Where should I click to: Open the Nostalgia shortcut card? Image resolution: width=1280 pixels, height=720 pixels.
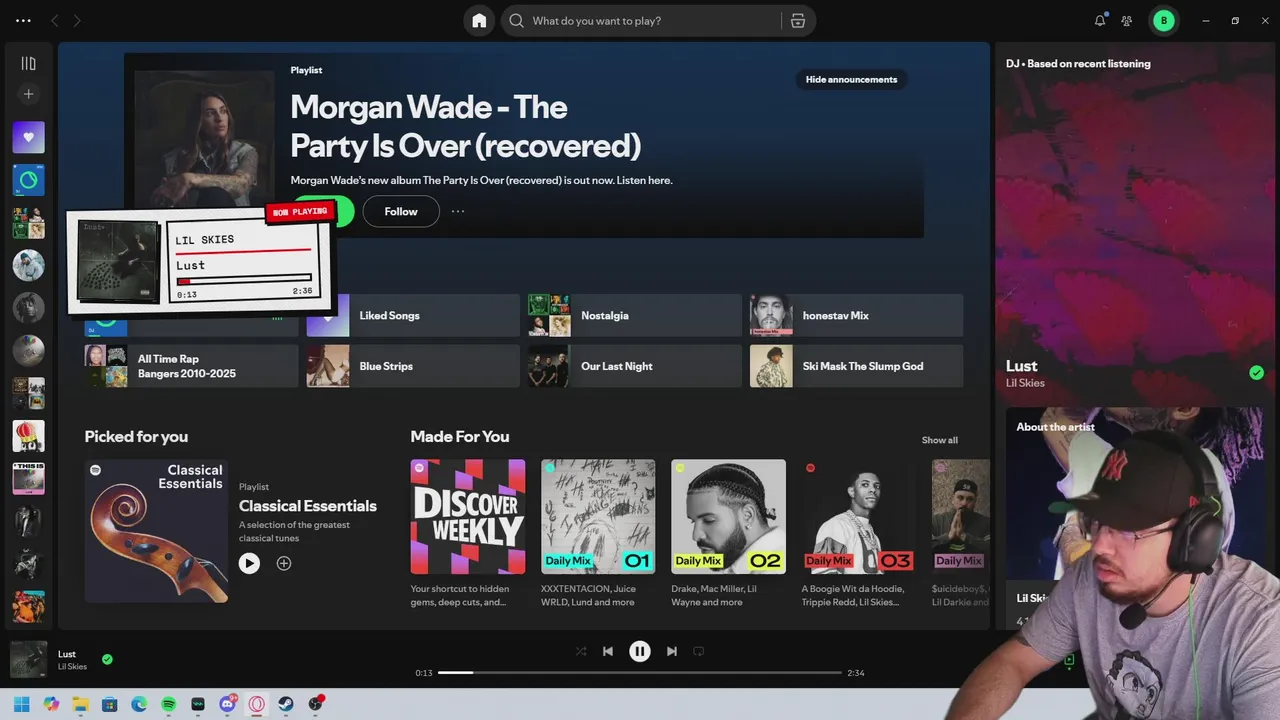point(635,315)
